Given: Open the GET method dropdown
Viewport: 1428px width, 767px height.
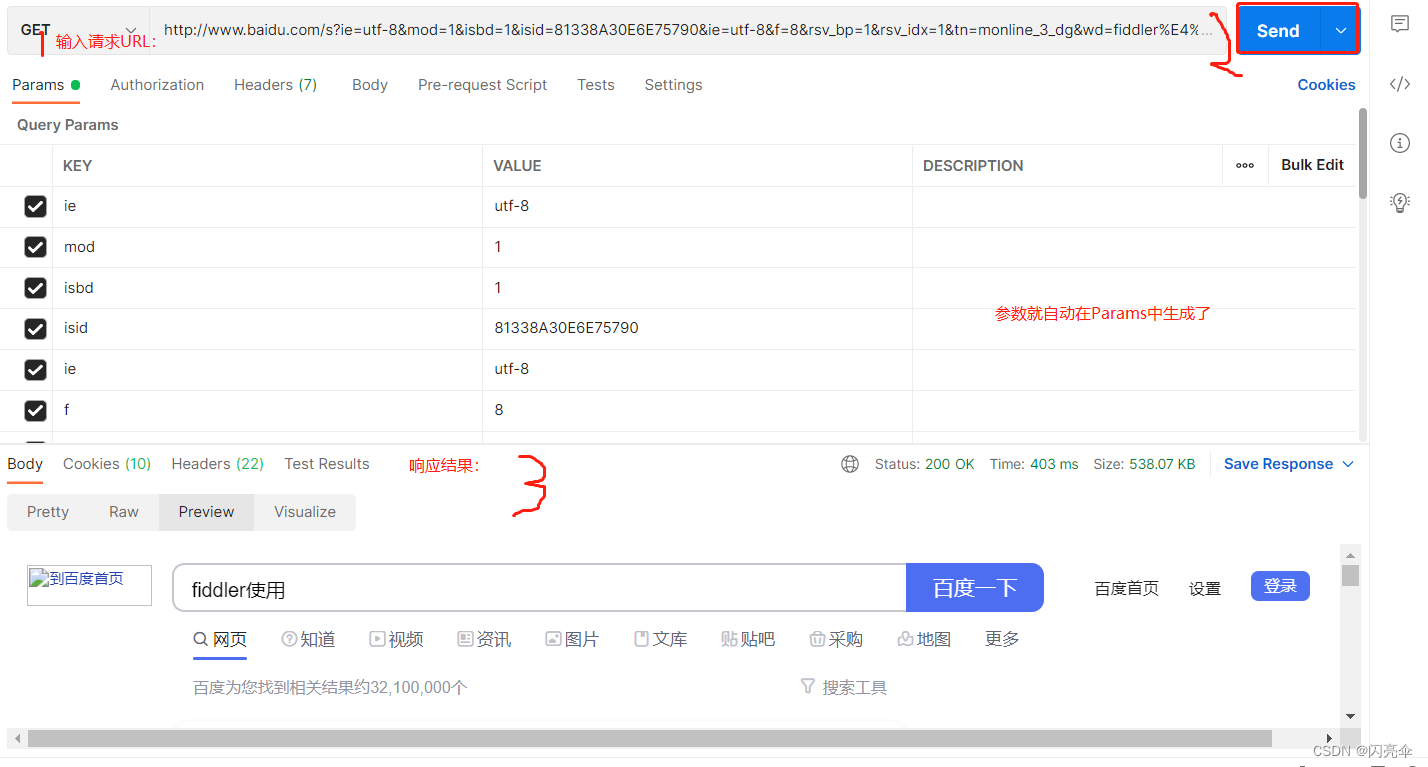Looking at the screenshot, I should [x=78, y=30].
